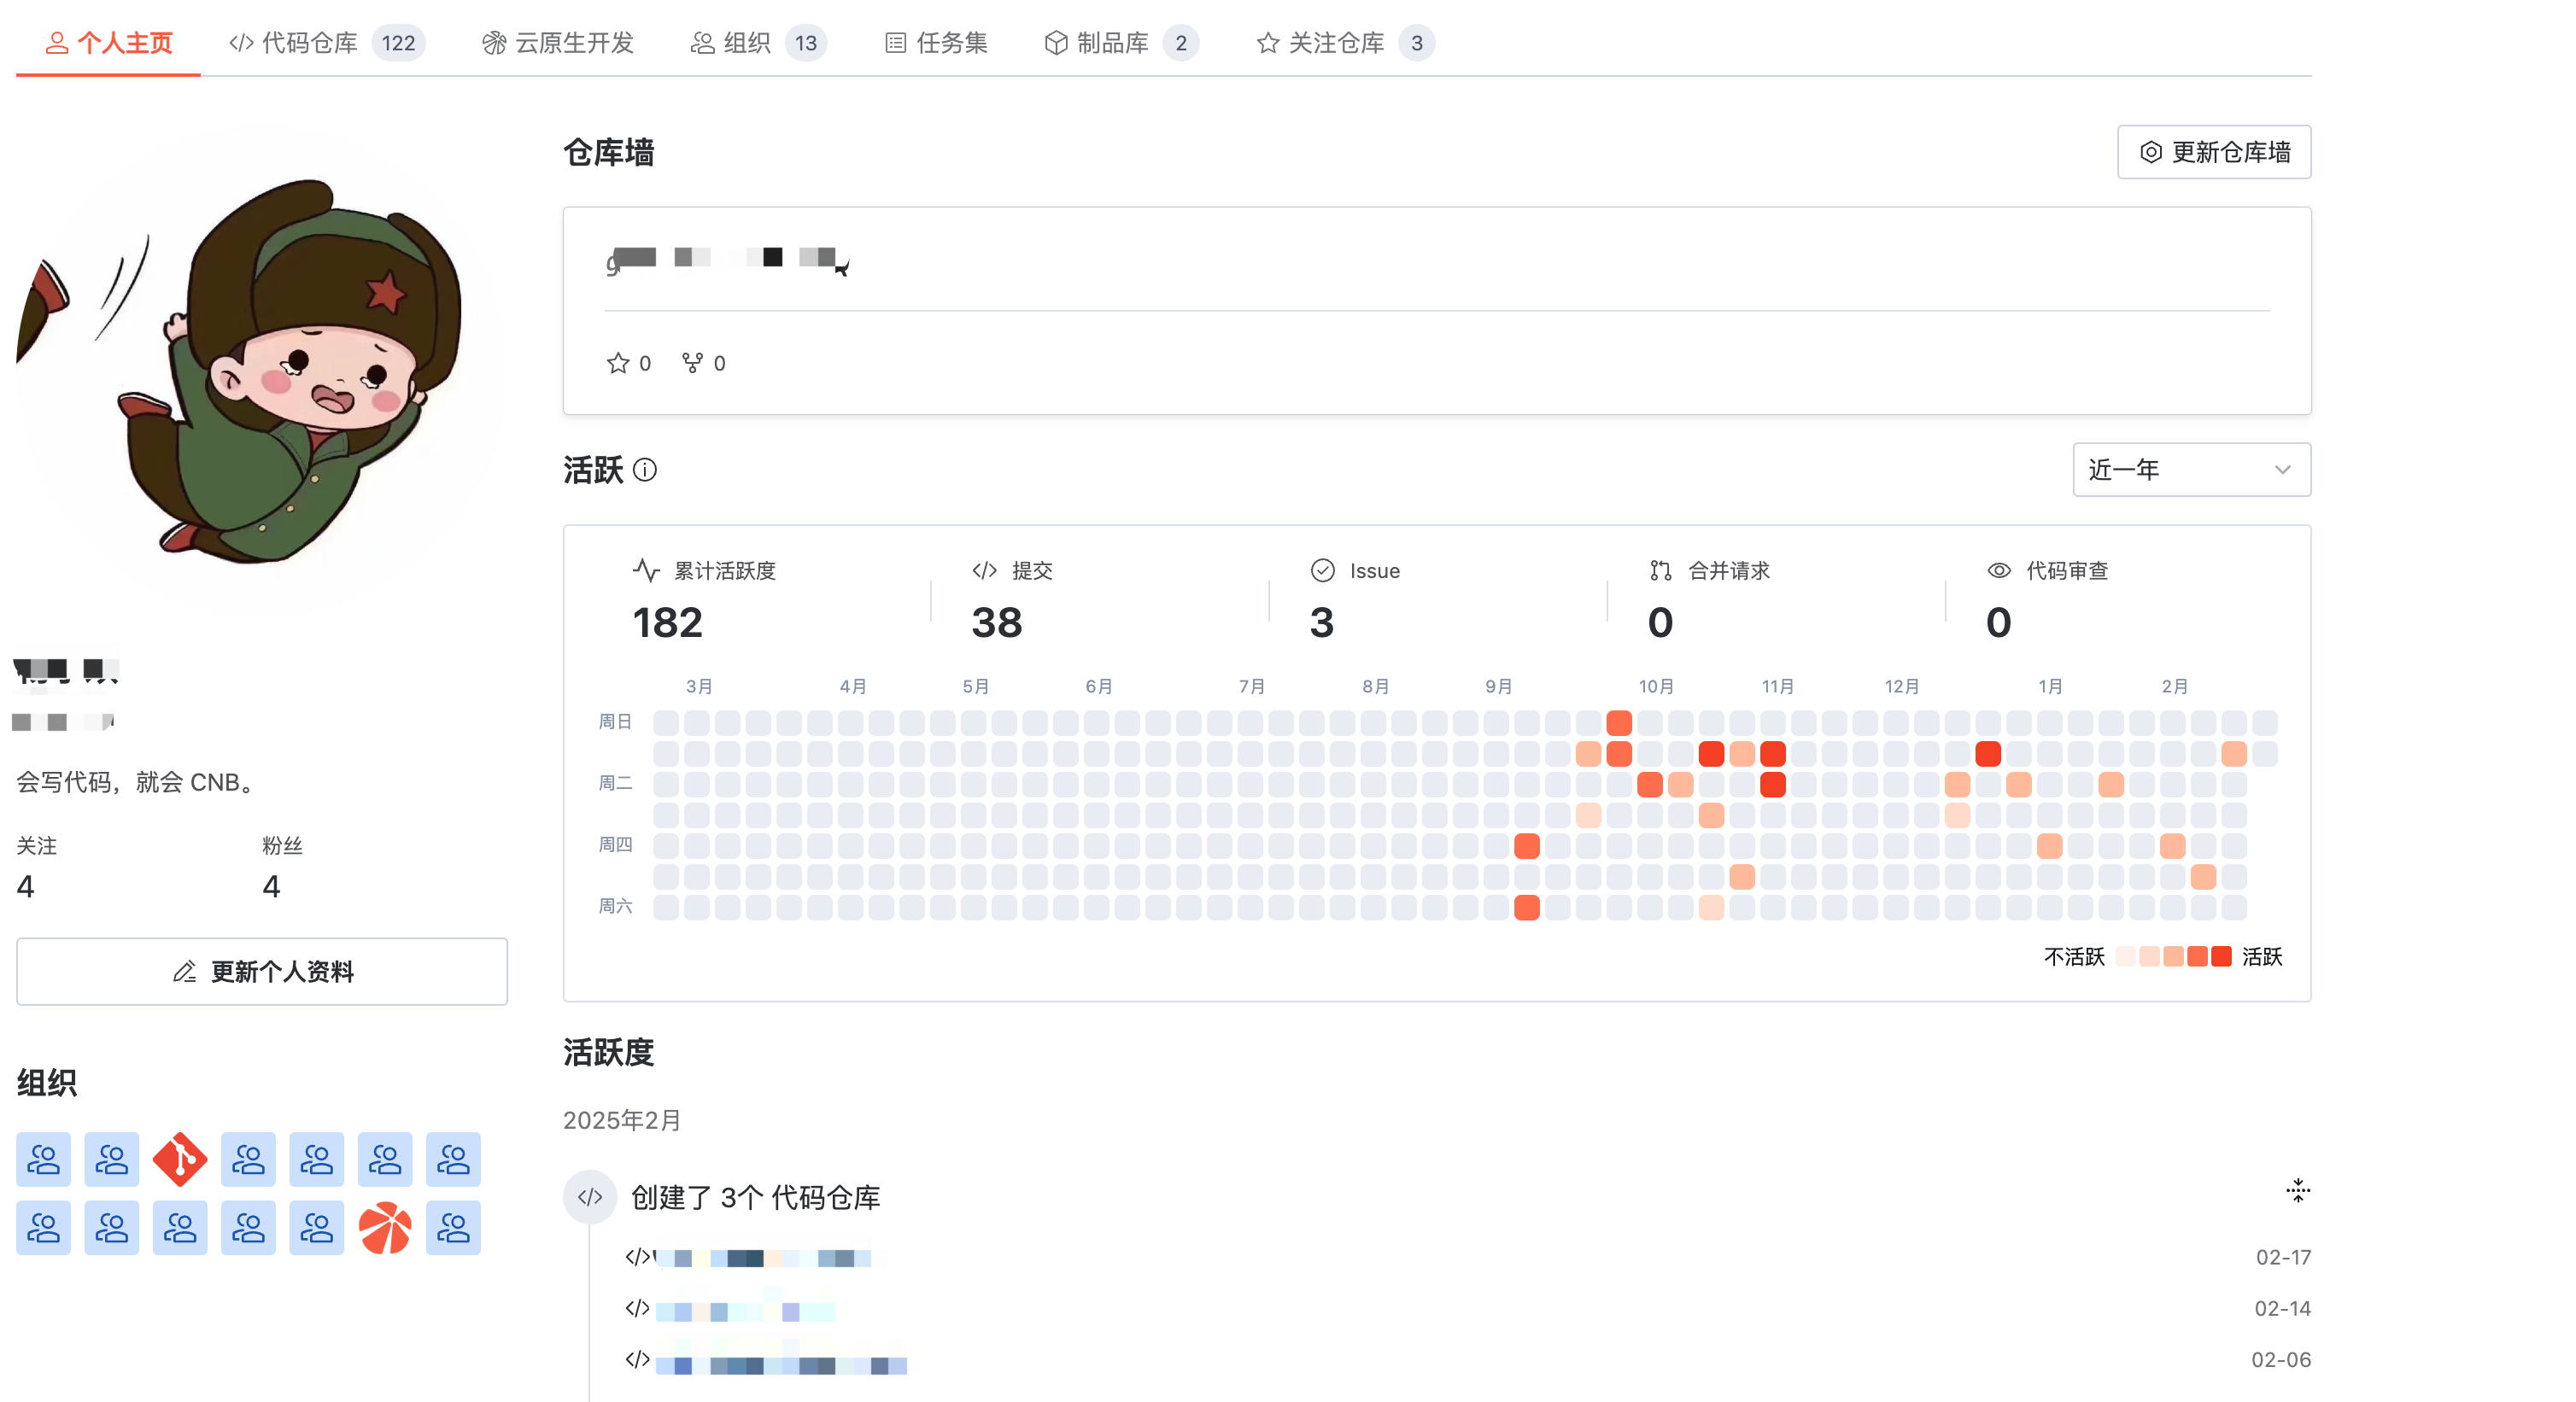Open the 个人主页 tab

click(x=108, y=43)
